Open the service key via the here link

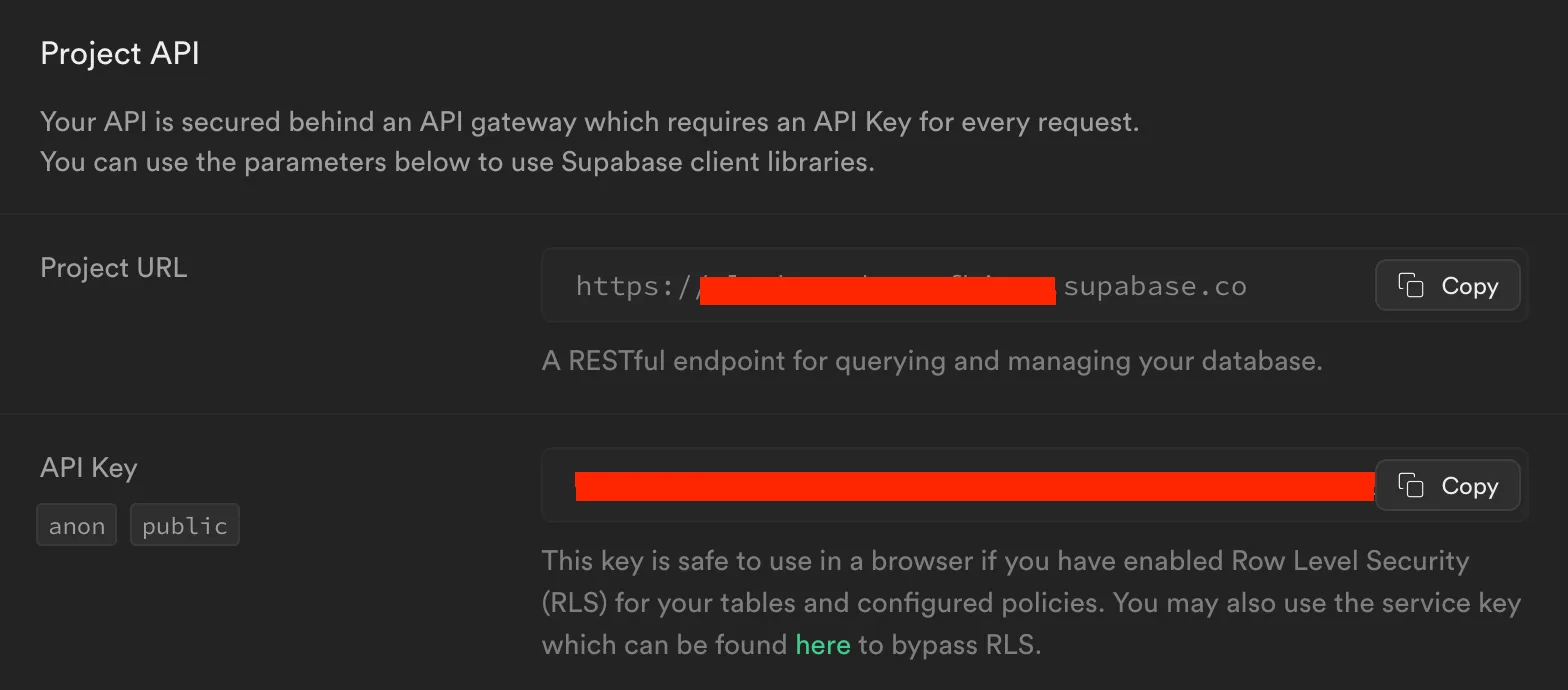[x=822, y=645]
